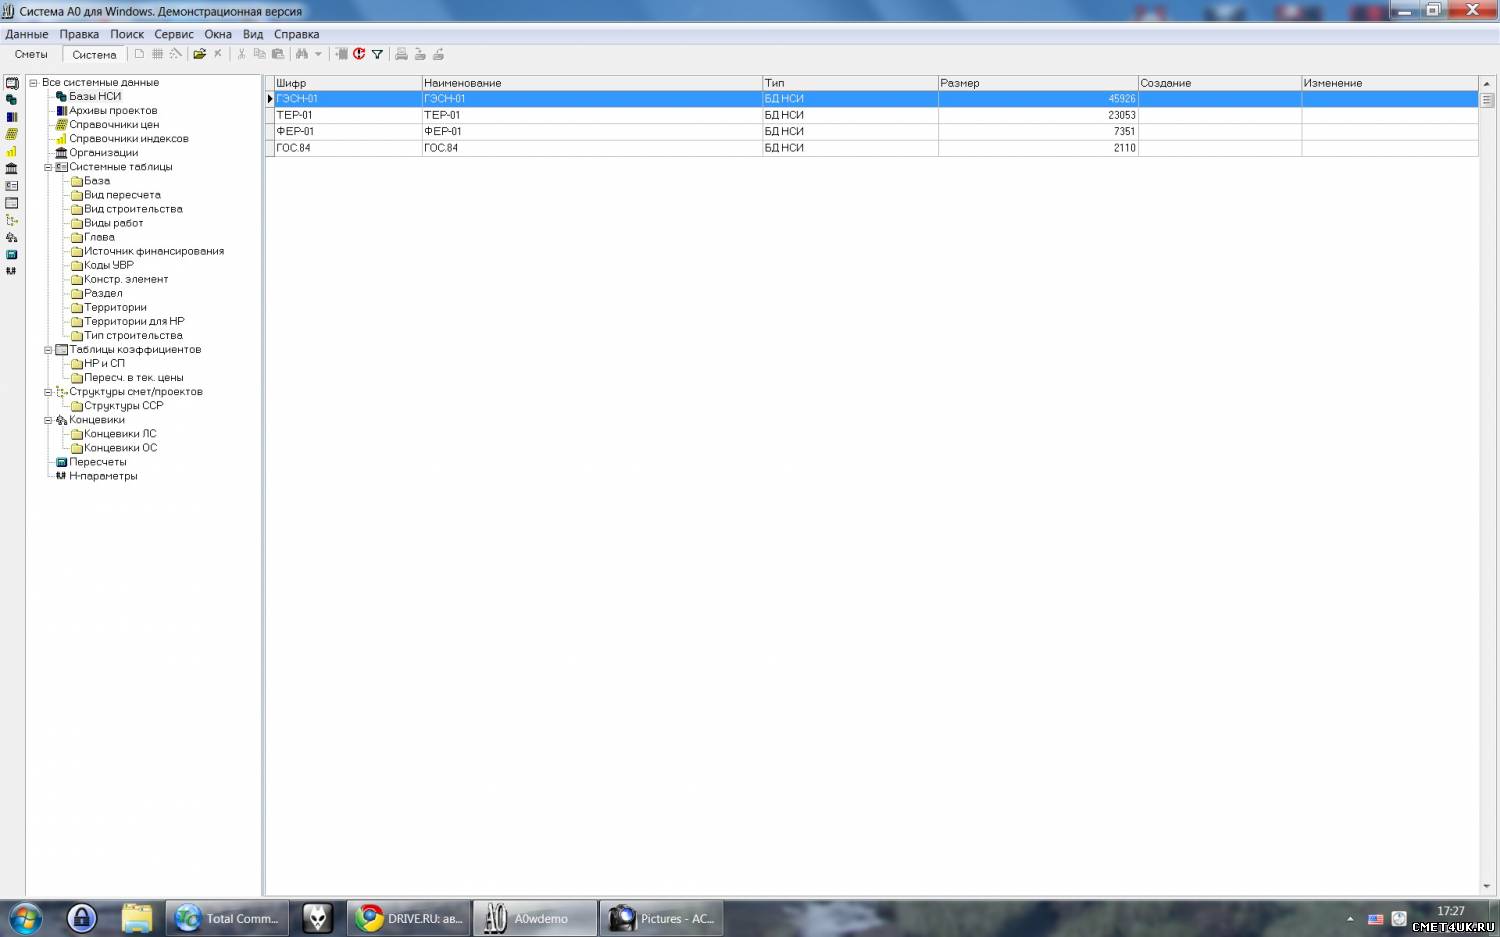
Task: Click the grey X delete toolbar icon
Action: click(218, 54)
